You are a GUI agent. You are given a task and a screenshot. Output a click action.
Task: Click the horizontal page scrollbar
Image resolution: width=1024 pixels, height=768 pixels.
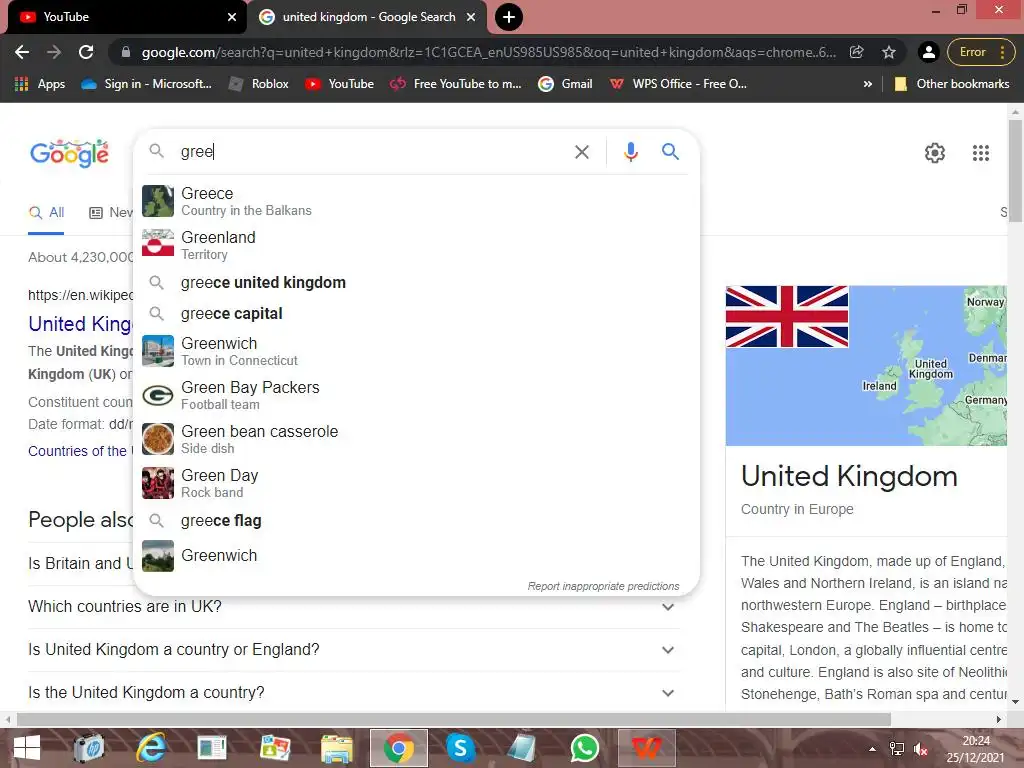click(454, 719)
